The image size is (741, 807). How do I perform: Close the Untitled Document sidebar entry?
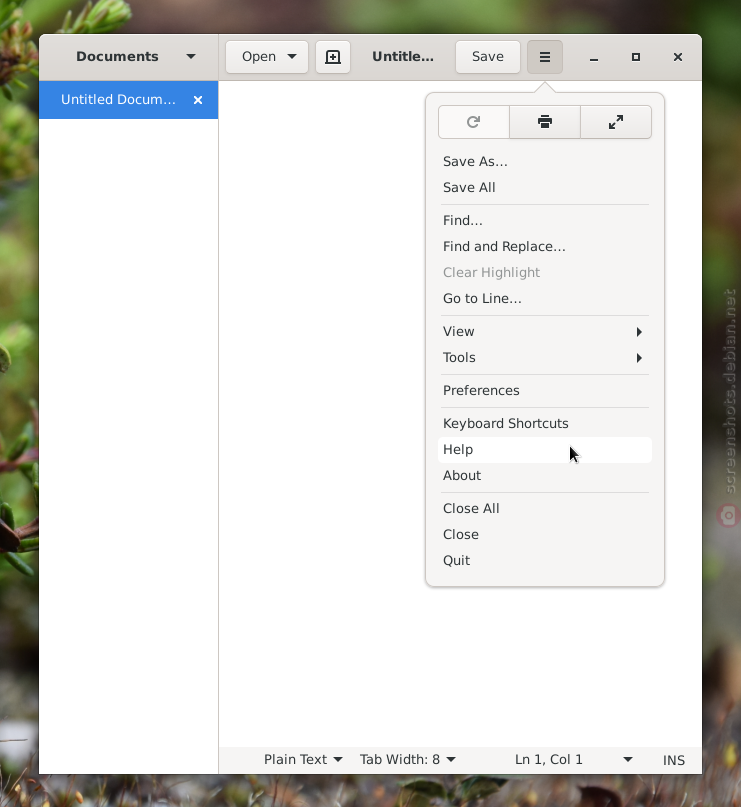(x=198, y=100)
